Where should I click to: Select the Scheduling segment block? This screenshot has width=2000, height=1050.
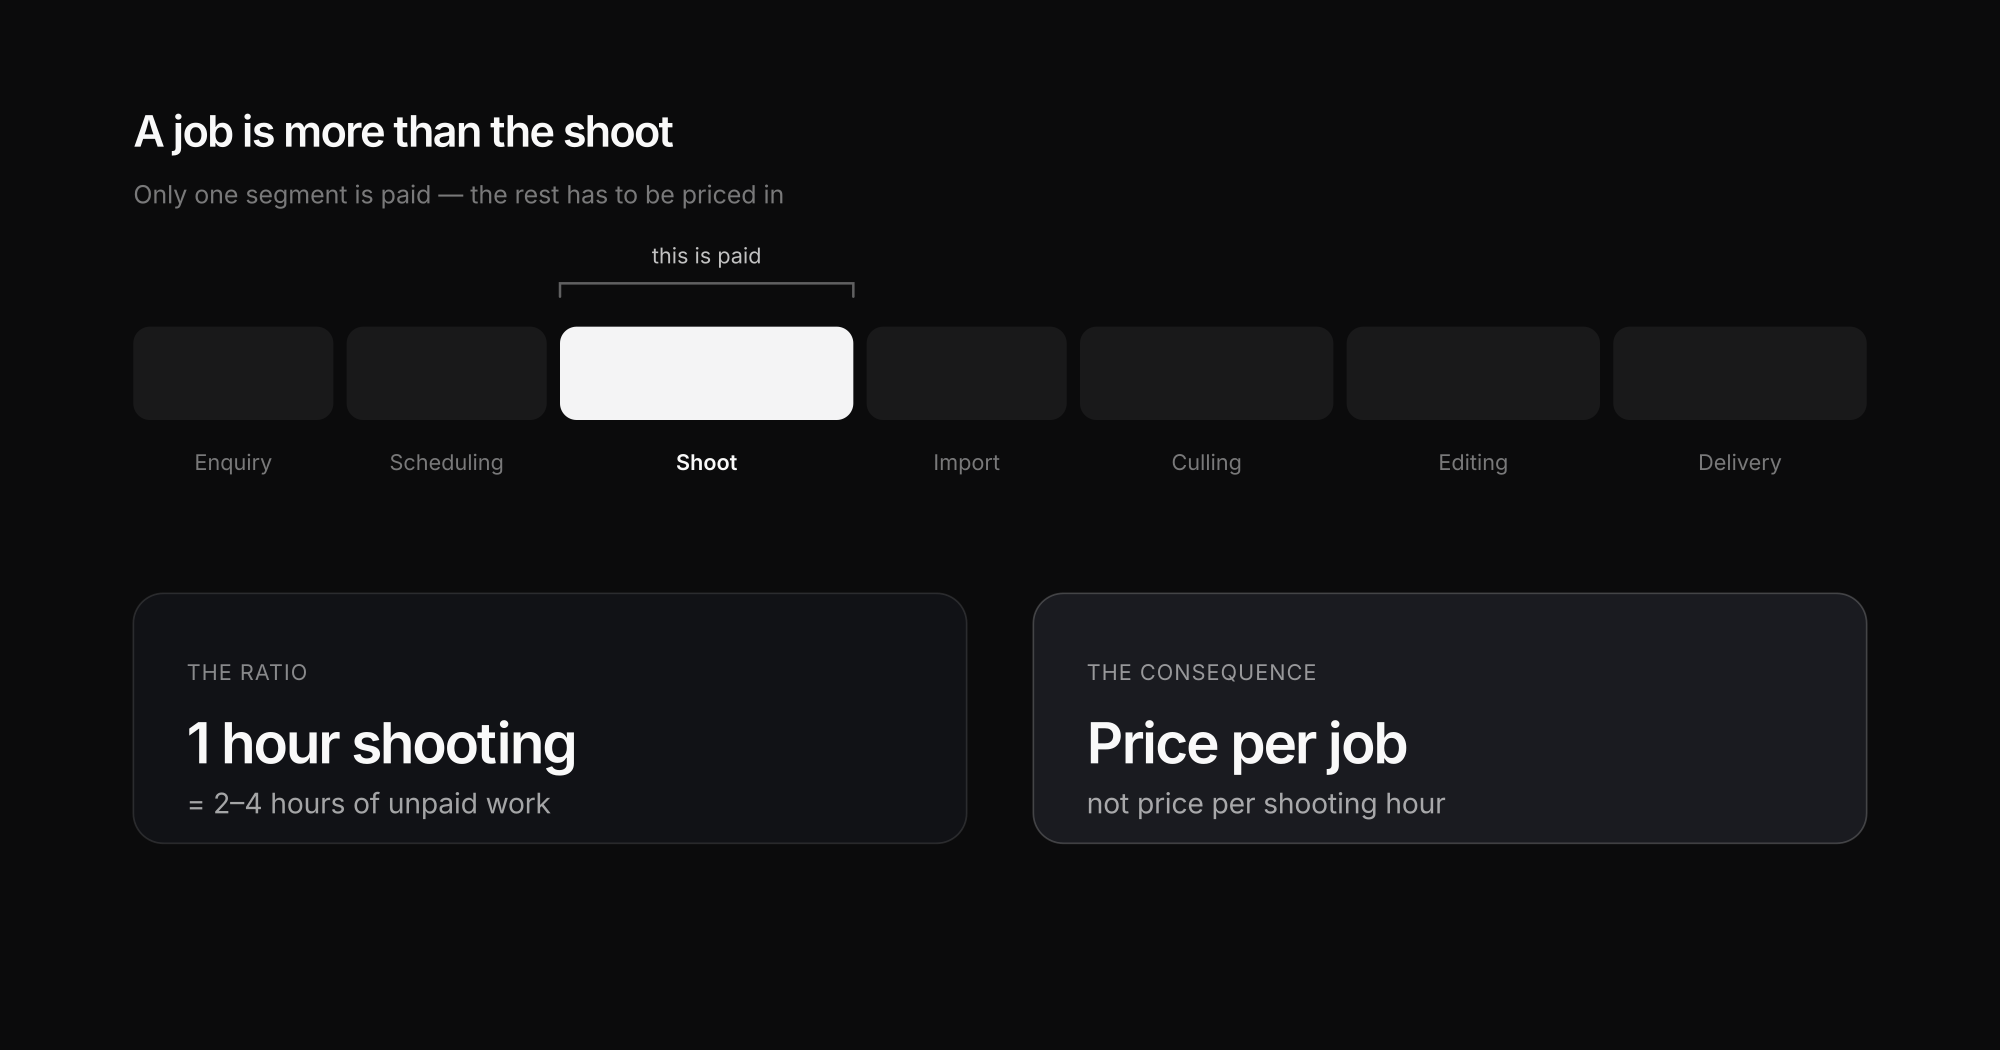(x=446, y=373)
